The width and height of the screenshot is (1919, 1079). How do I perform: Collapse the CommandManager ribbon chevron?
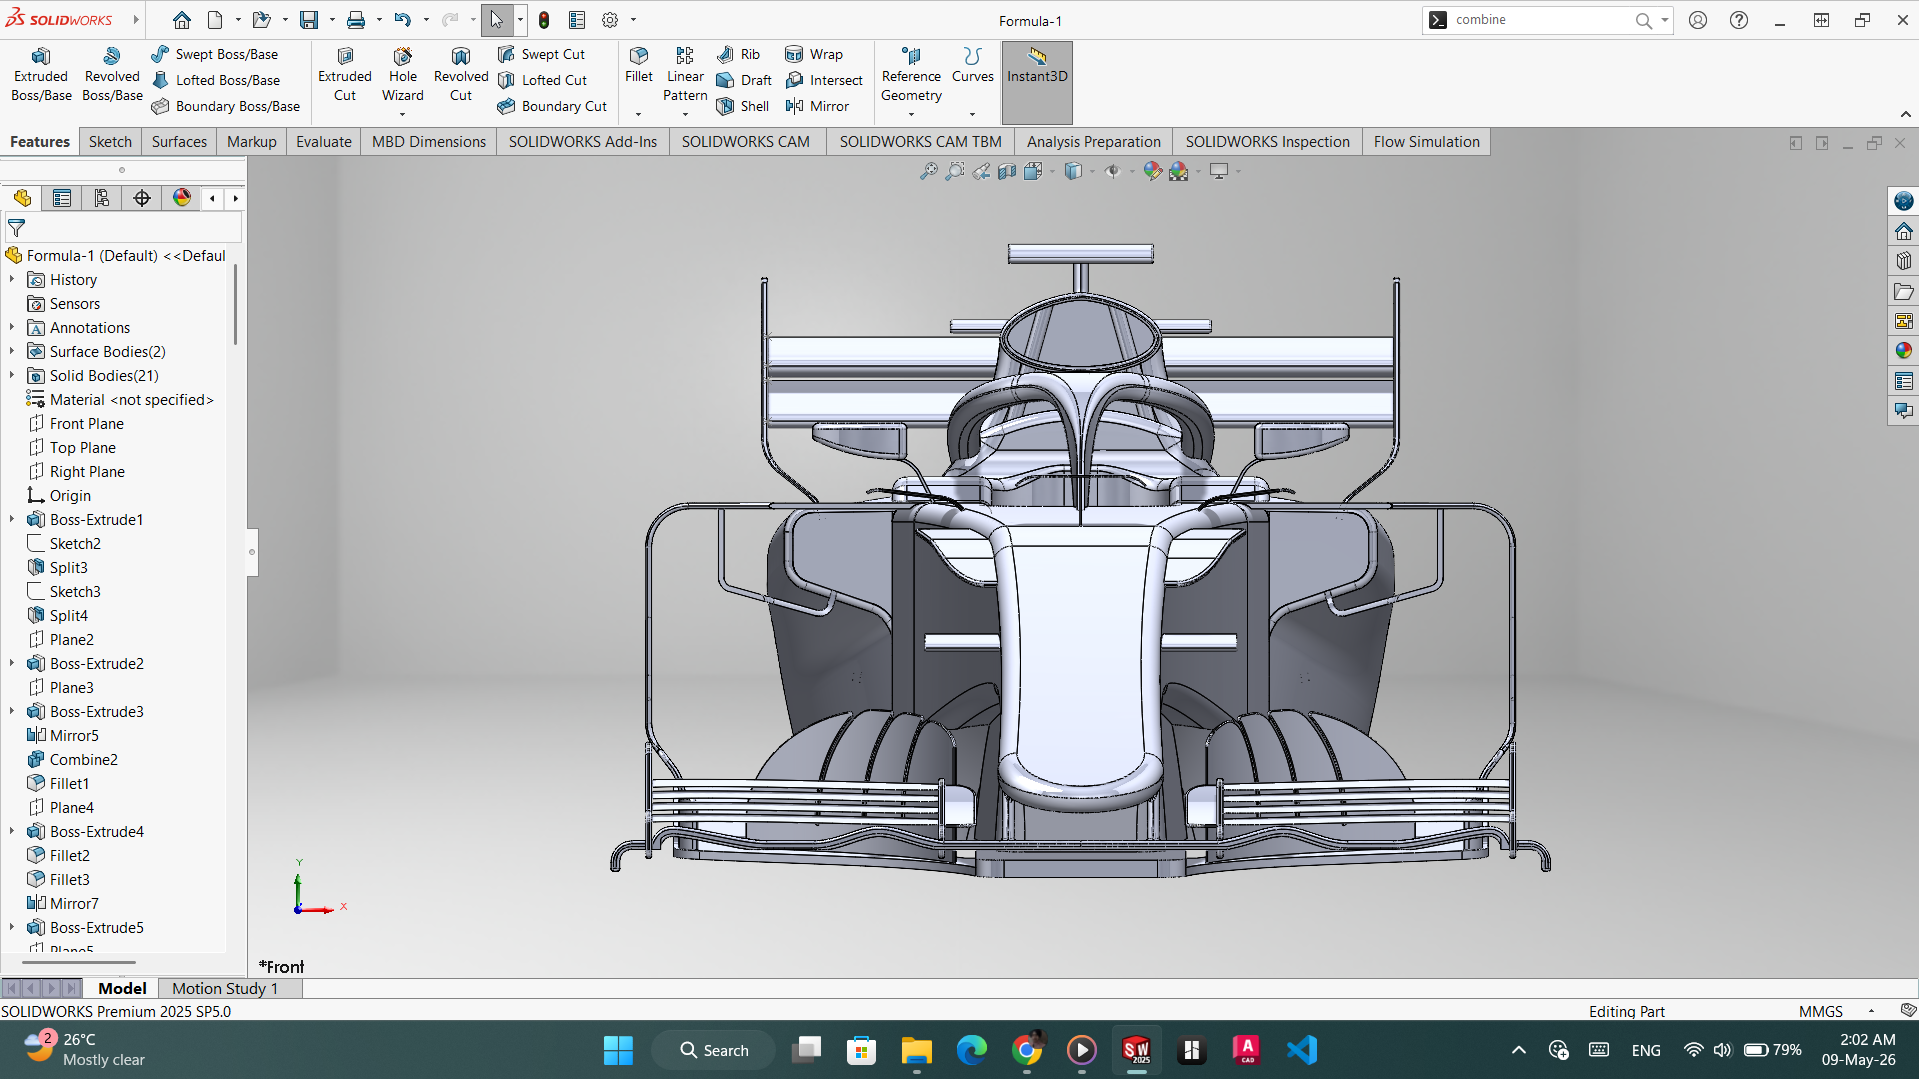tap(1906, 114)
